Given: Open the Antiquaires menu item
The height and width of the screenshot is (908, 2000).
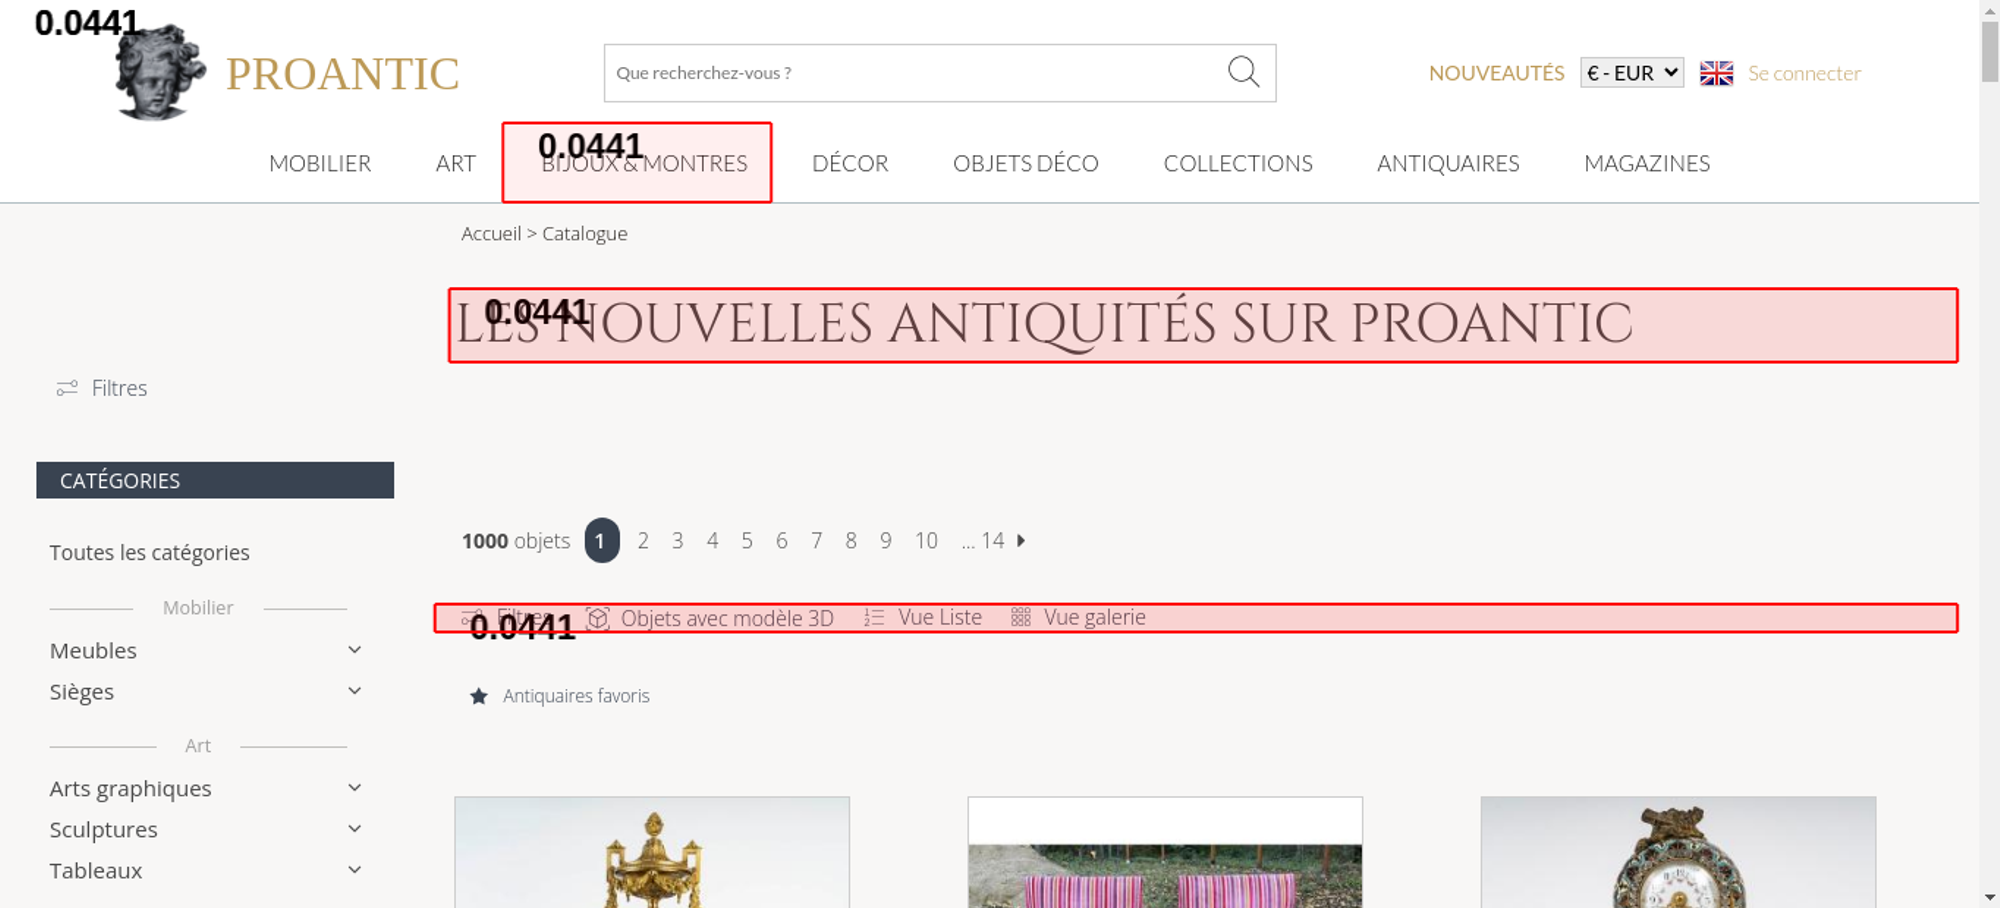Looking at the screenshot, I should coord(1447,163).
